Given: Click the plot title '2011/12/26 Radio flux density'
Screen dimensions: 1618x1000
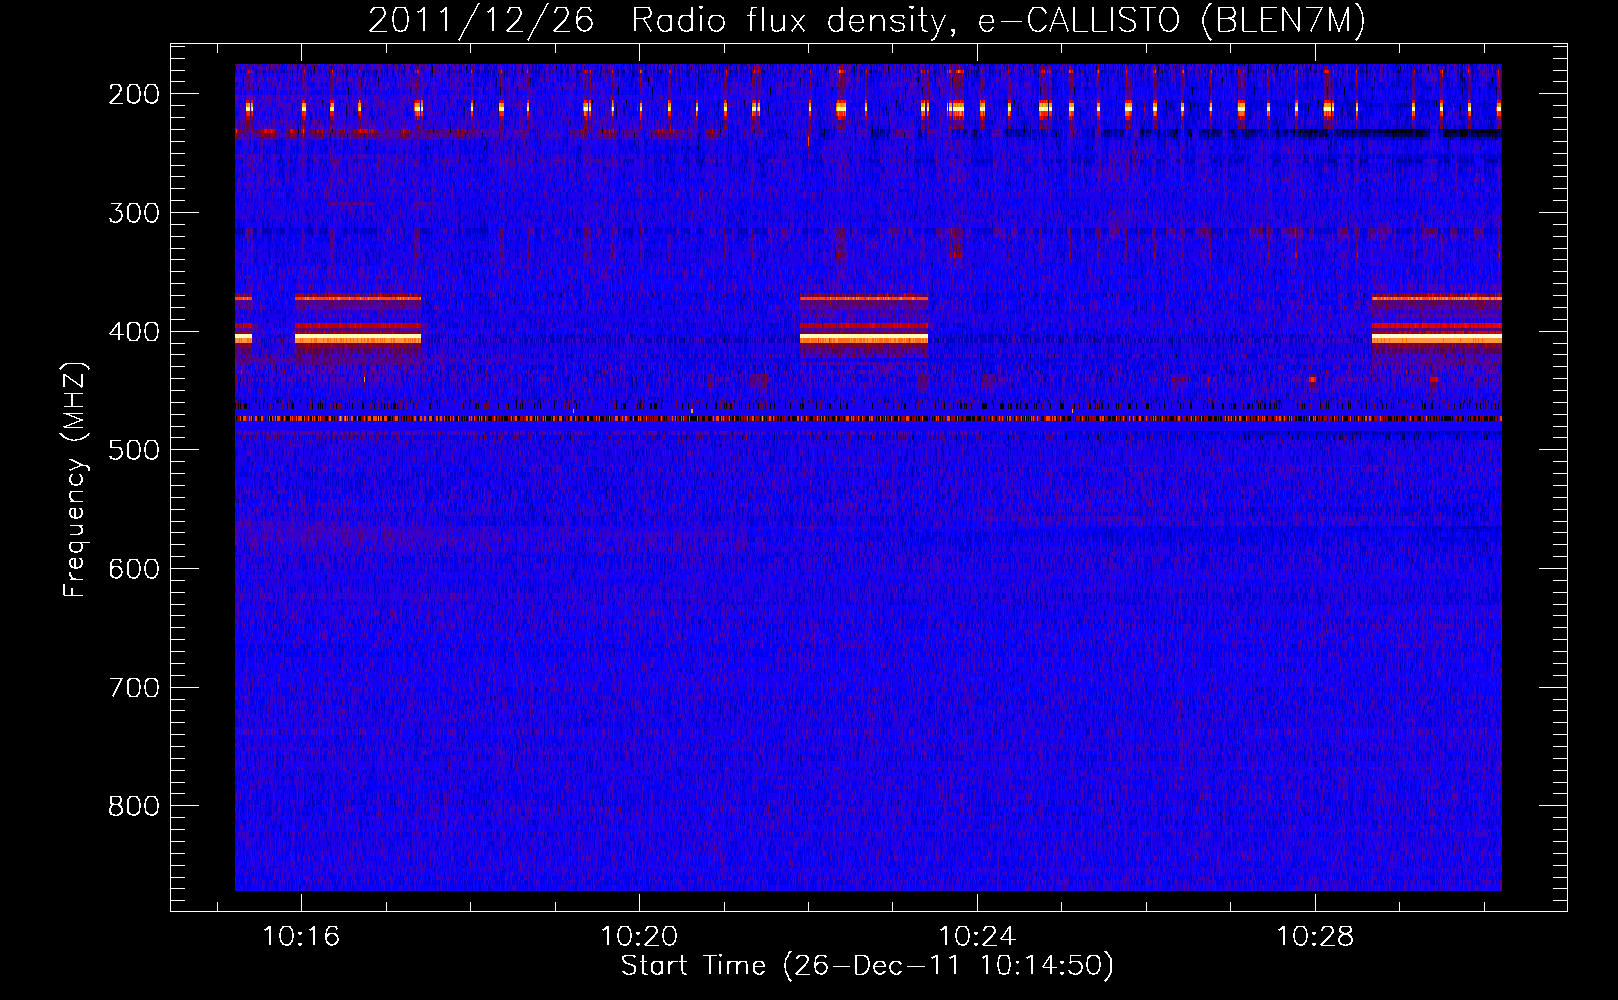Looking at the screenshot, I should click(866, 21).
